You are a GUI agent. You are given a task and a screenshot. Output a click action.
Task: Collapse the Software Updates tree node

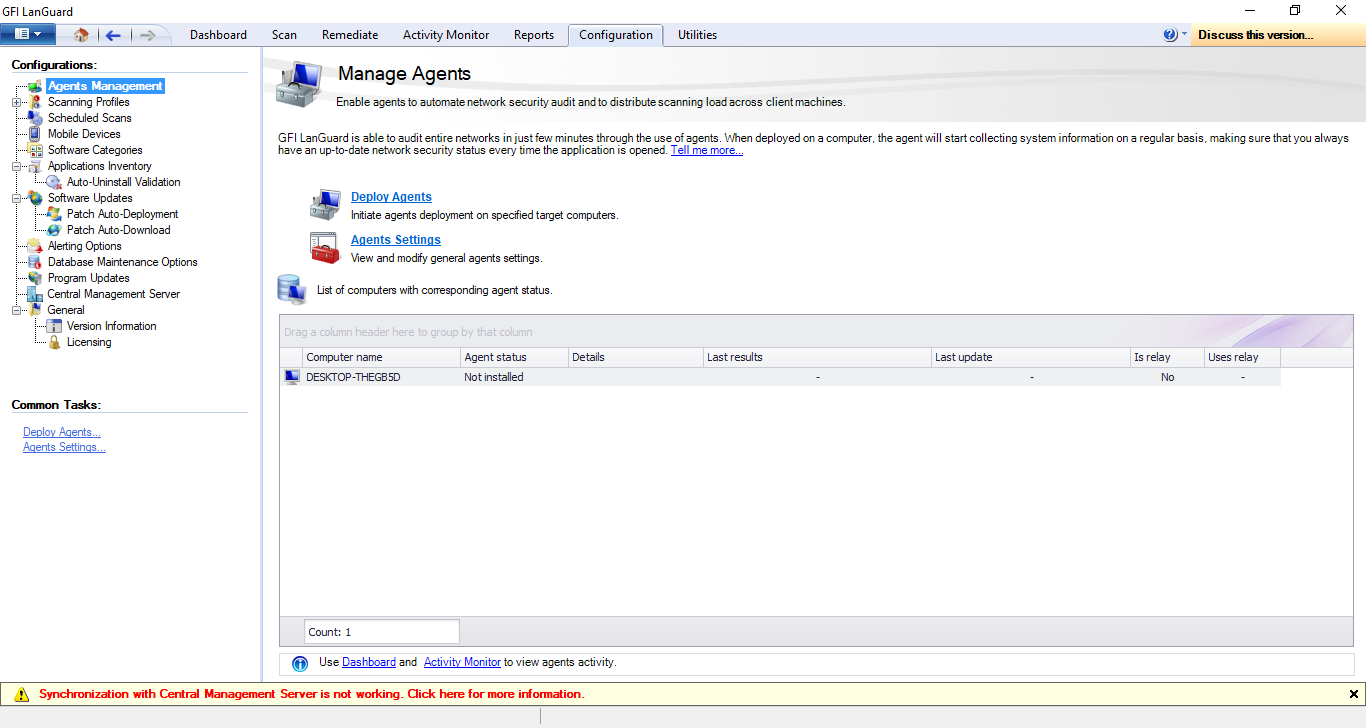click(x=16, y=198)
